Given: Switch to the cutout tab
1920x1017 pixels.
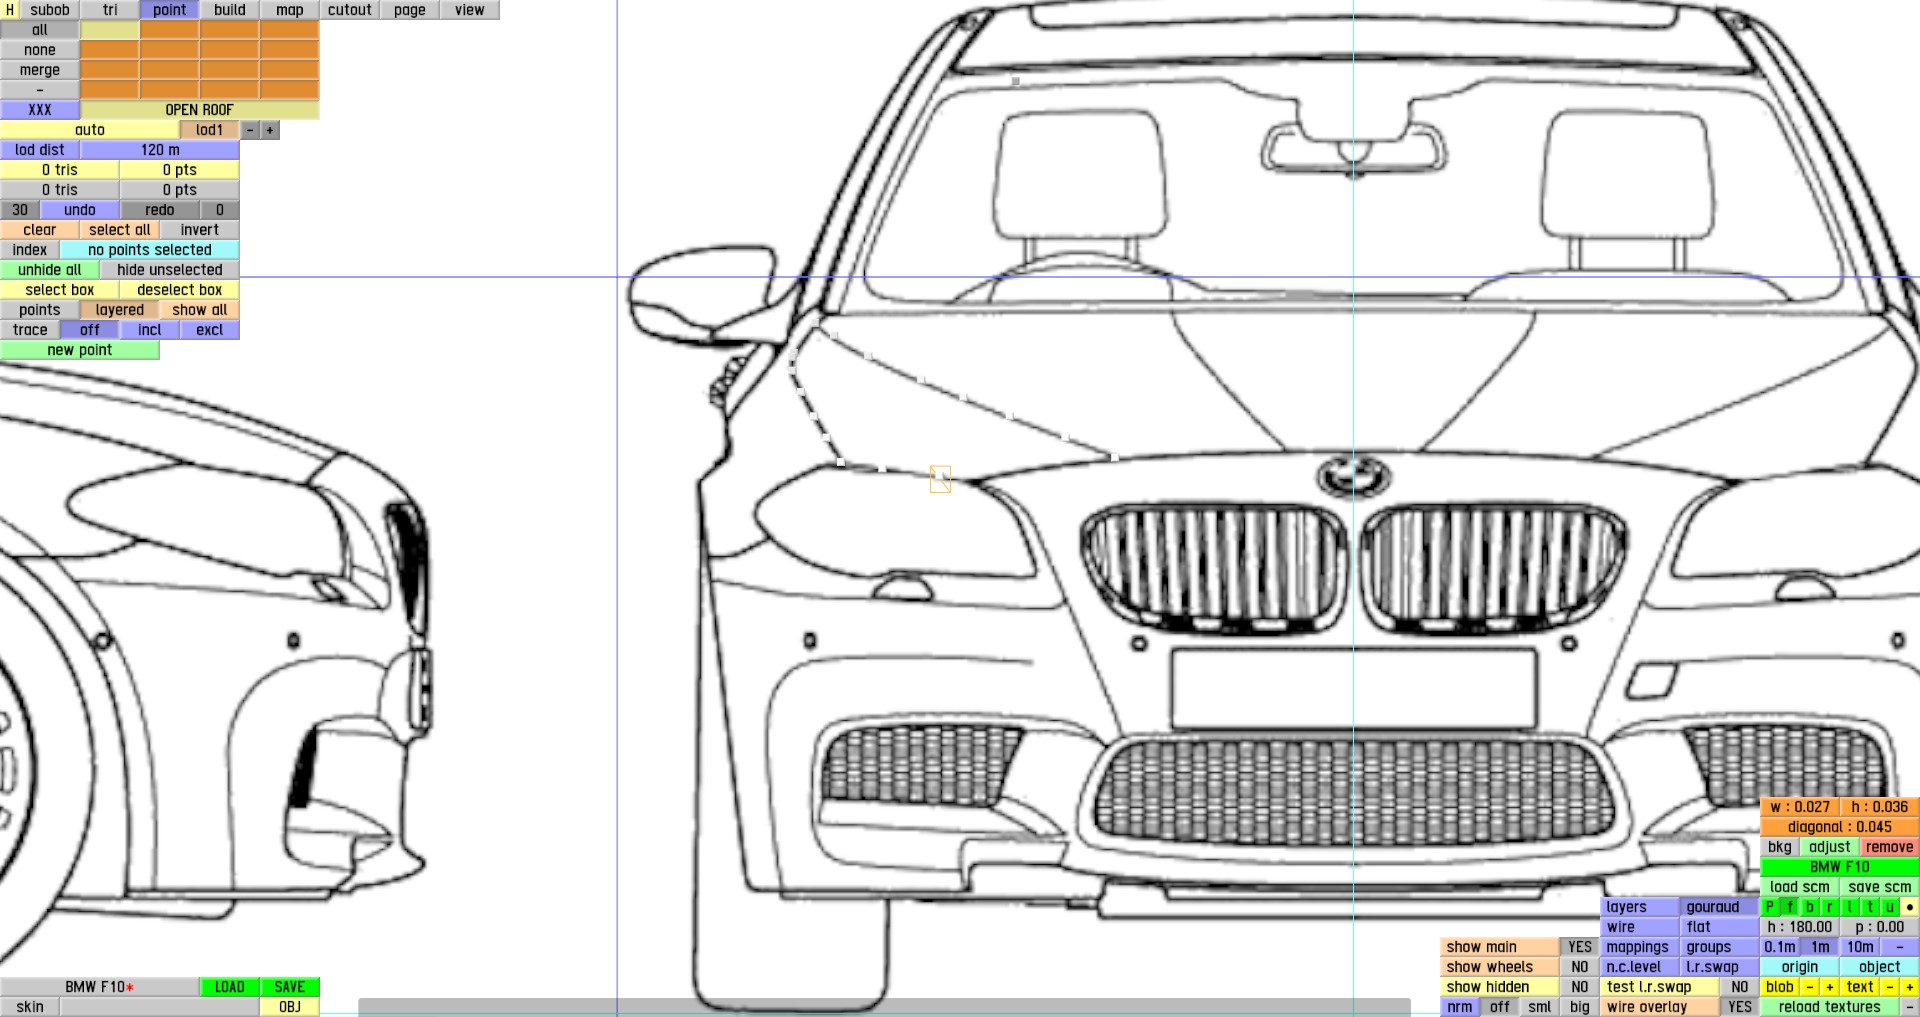Looking at the screenshot, I should click(x=350, y=10).
